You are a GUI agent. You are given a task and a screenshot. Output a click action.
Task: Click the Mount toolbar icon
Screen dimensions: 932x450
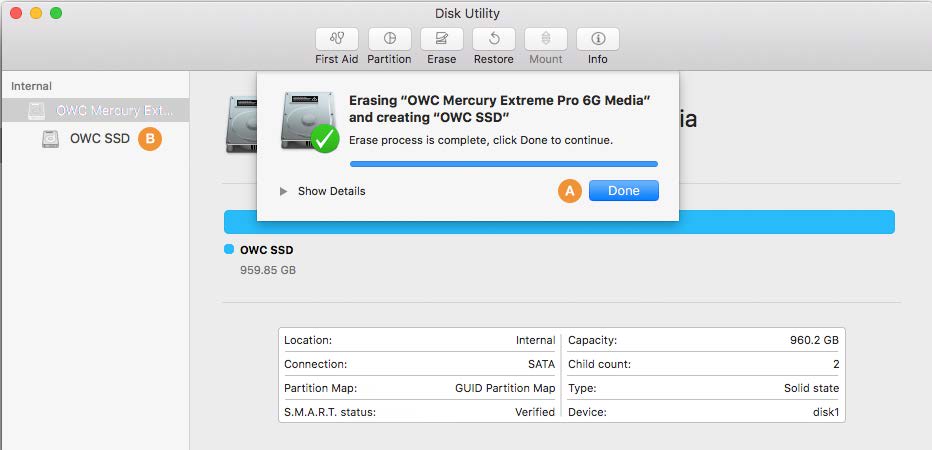tap(545, 39)
